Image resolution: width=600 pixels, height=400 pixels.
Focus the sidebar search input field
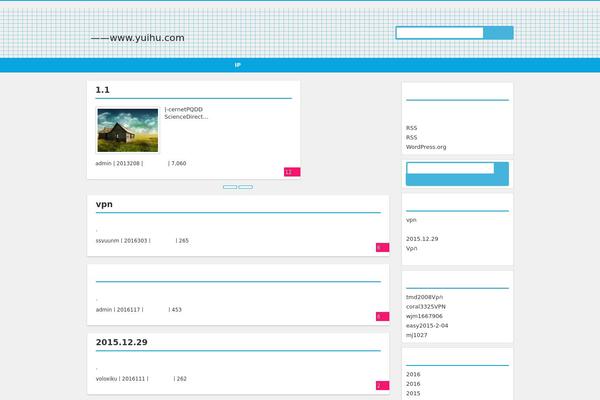point(450,168)
